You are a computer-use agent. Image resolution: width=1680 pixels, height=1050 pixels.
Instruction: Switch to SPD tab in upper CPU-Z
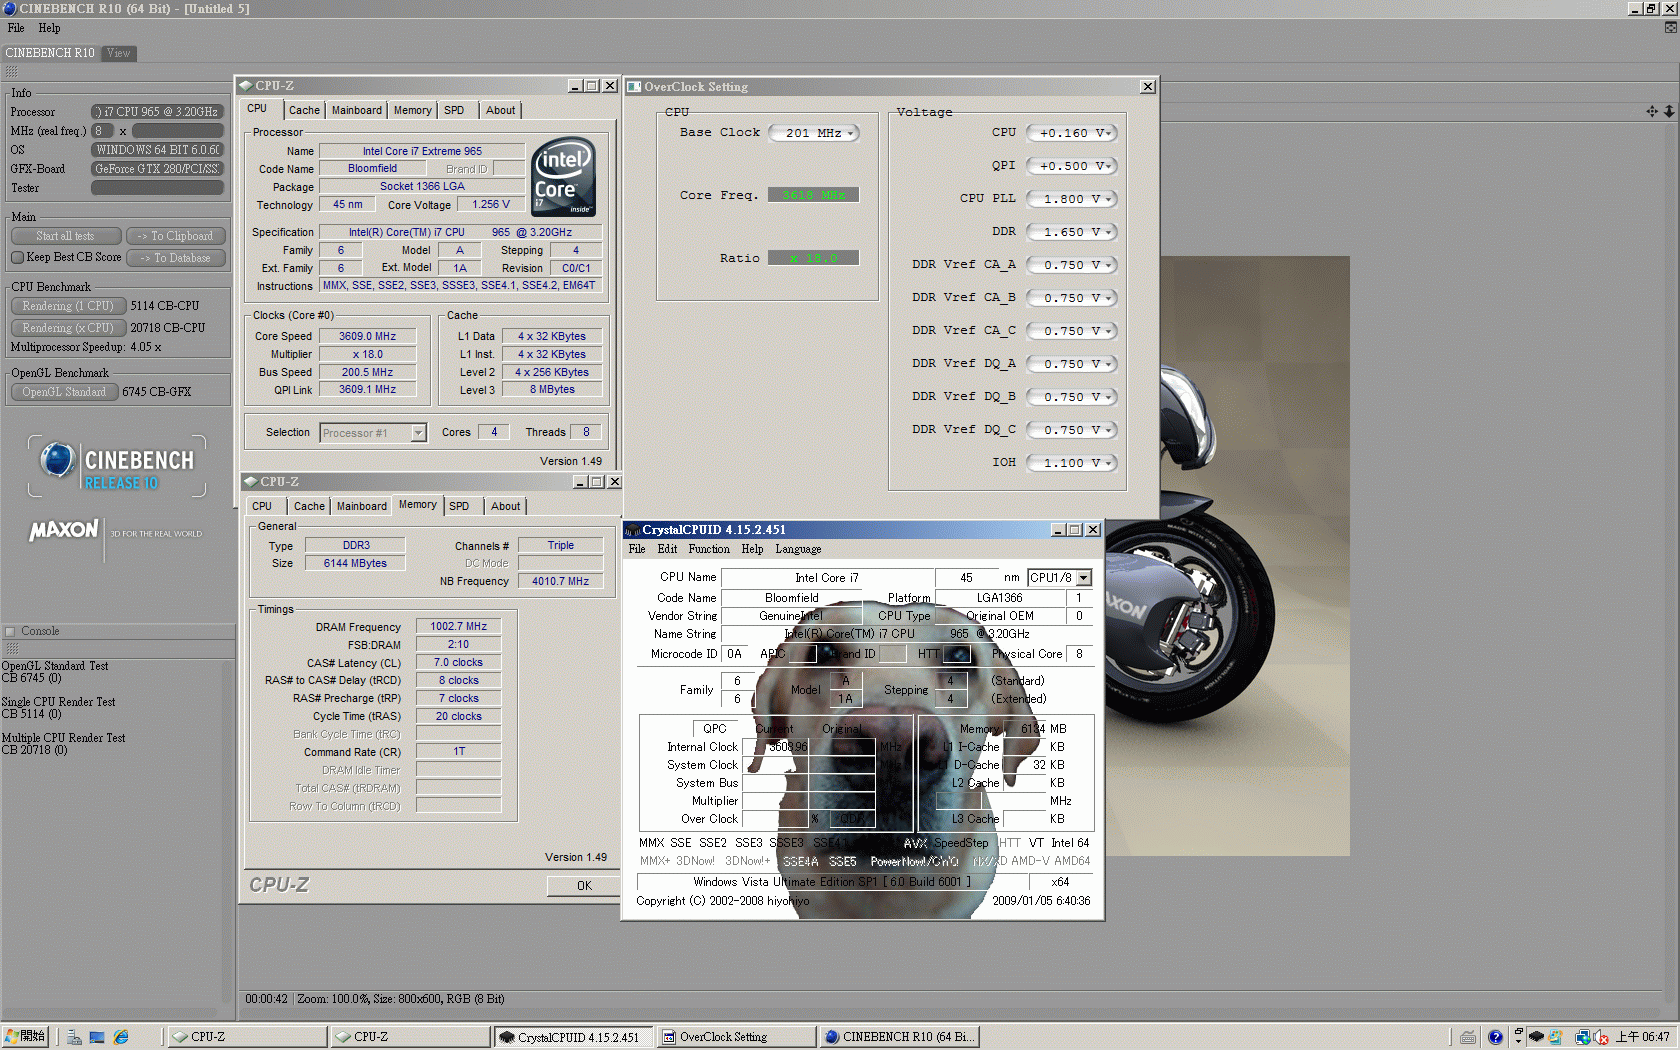click(x=454, y=110)
